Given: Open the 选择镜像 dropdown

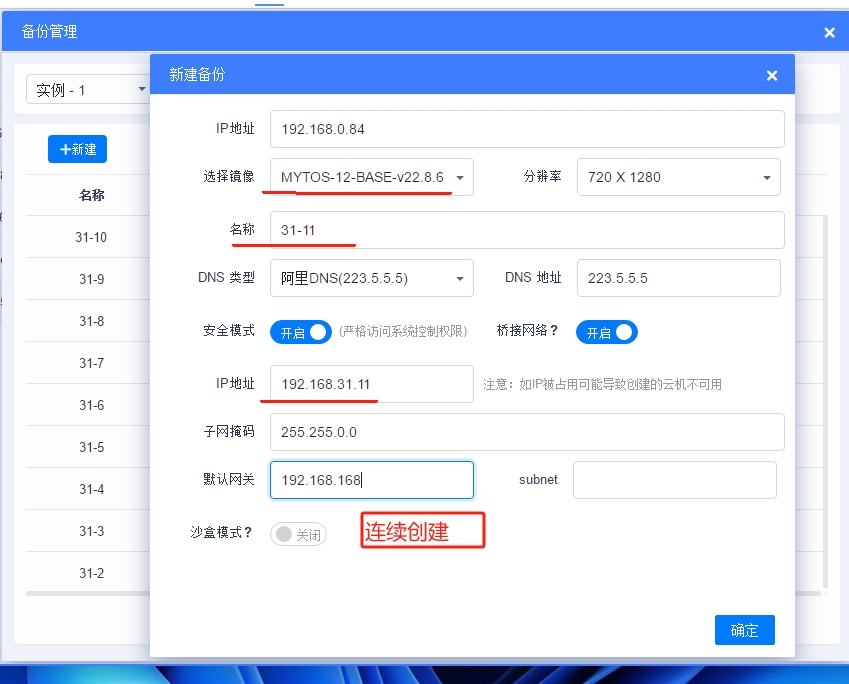Looking at the screenshot, I should (x=371, y=177).
